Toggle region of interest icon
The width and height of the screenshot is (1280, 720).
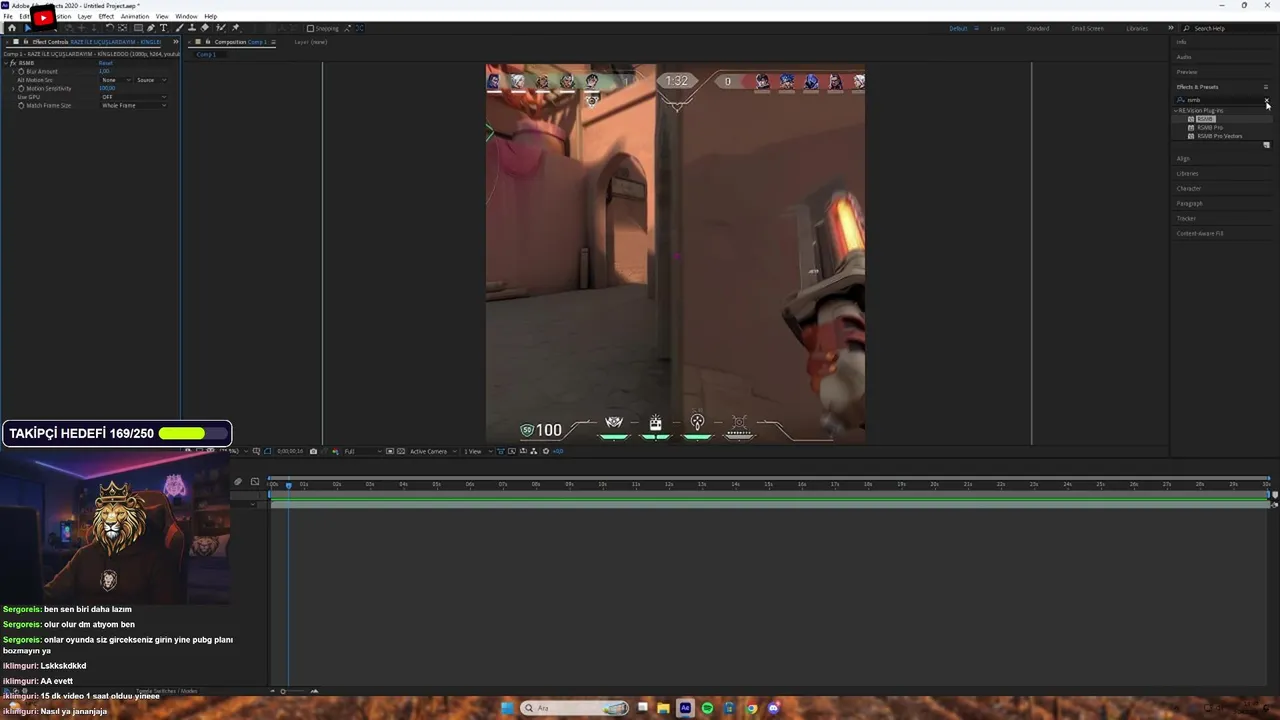tap(389, 451)
